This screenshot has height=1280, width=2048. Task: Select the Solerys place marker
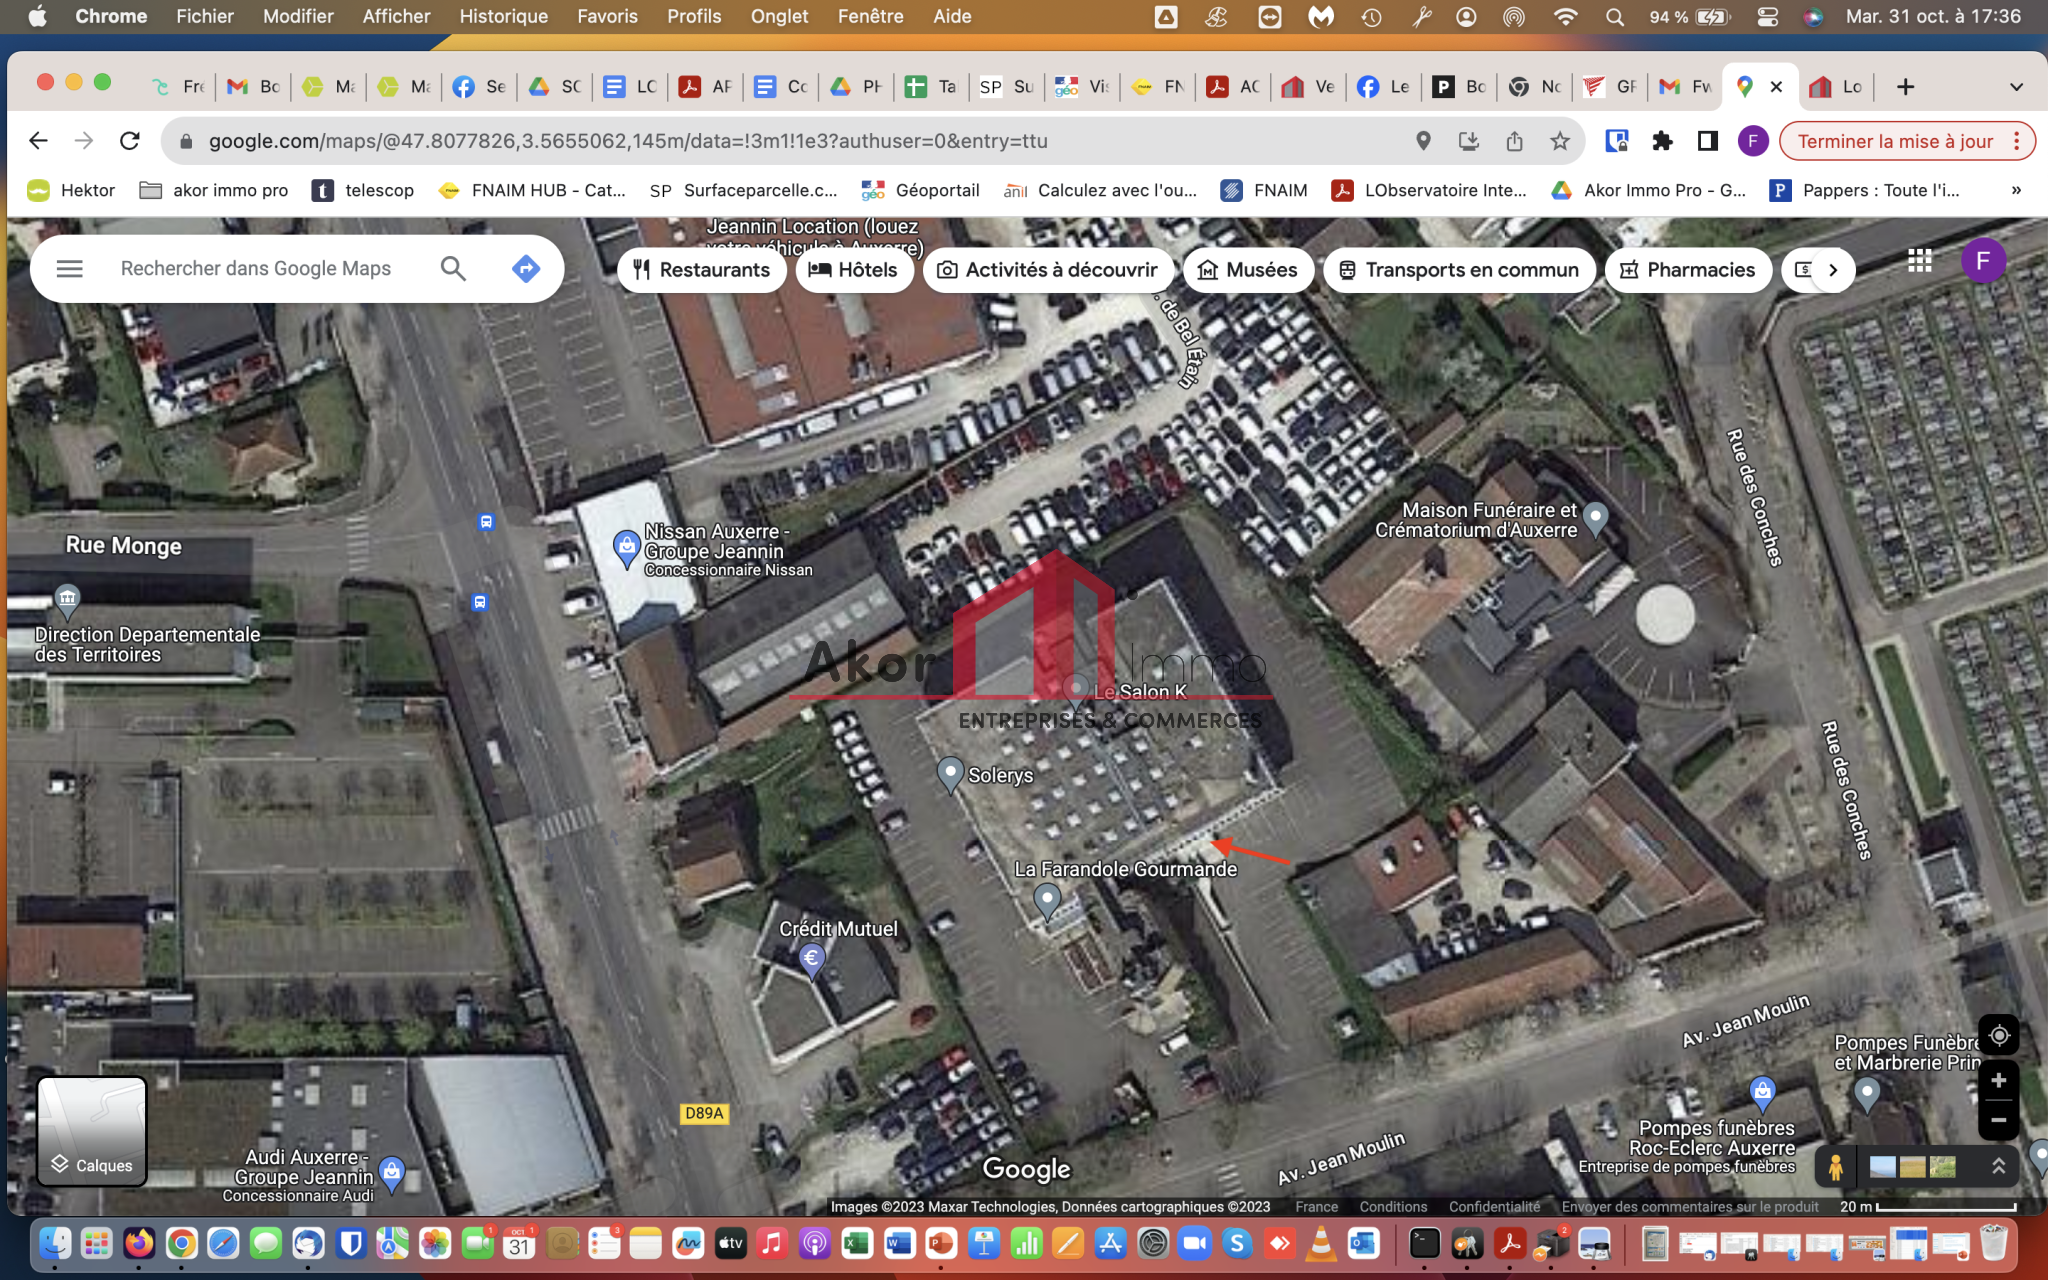(x=949, y=774)
